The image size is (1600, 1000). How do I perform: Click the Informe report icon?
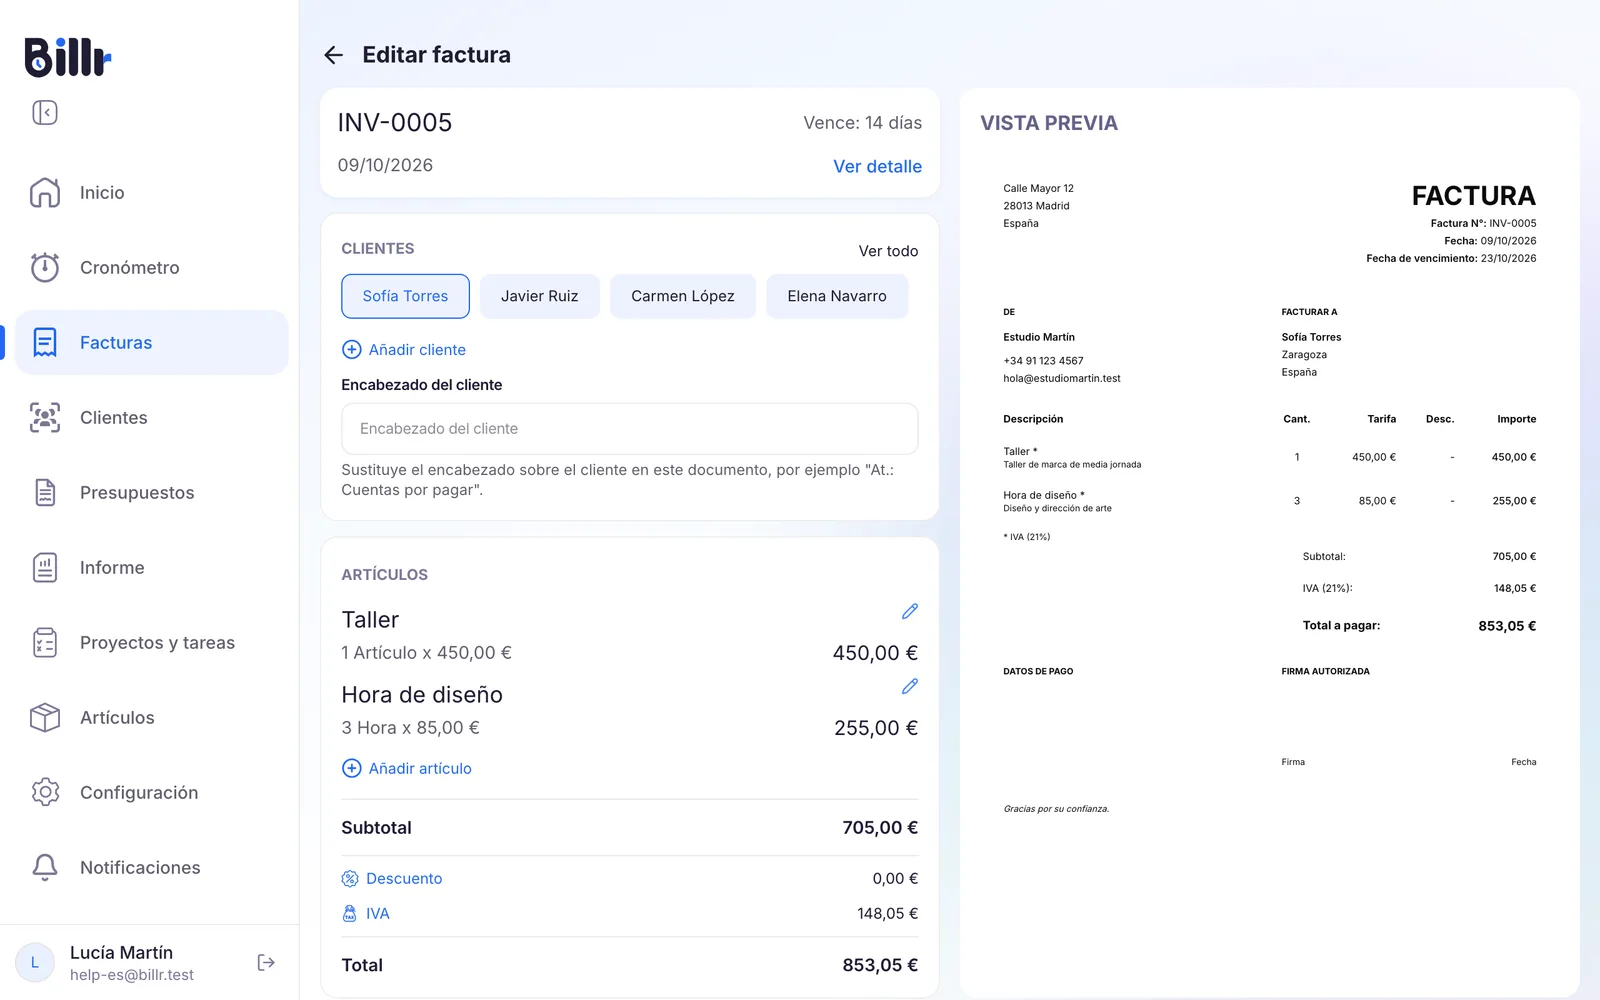pos(45,567)
